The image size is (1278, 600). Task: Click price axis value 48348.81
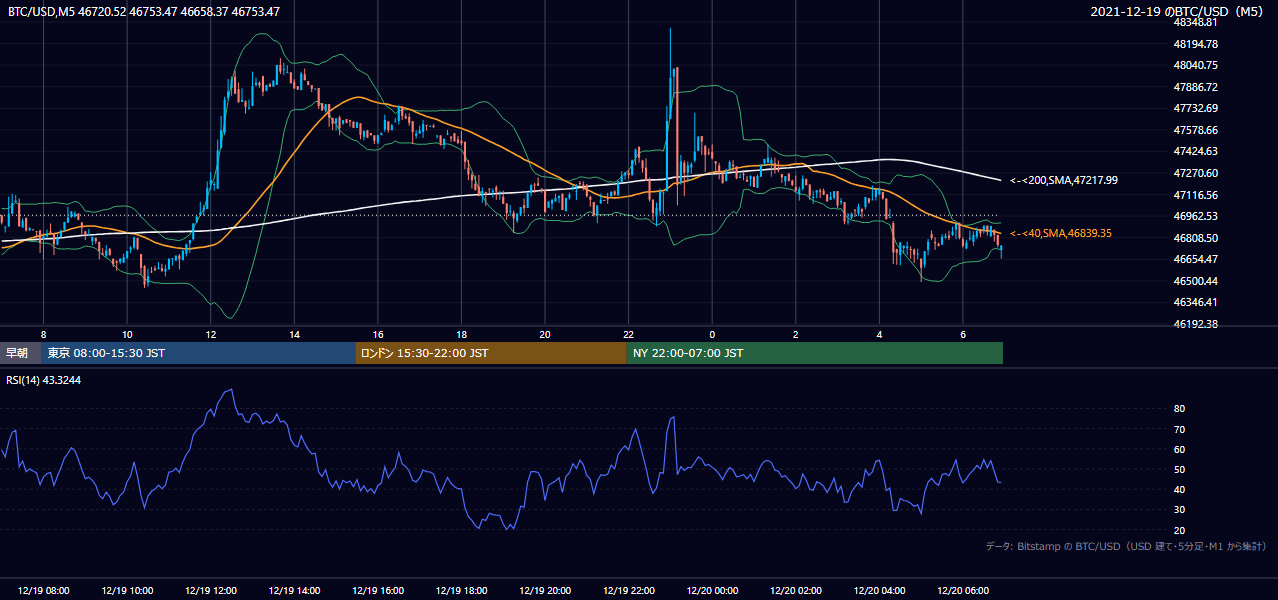tap(1196, 22)
